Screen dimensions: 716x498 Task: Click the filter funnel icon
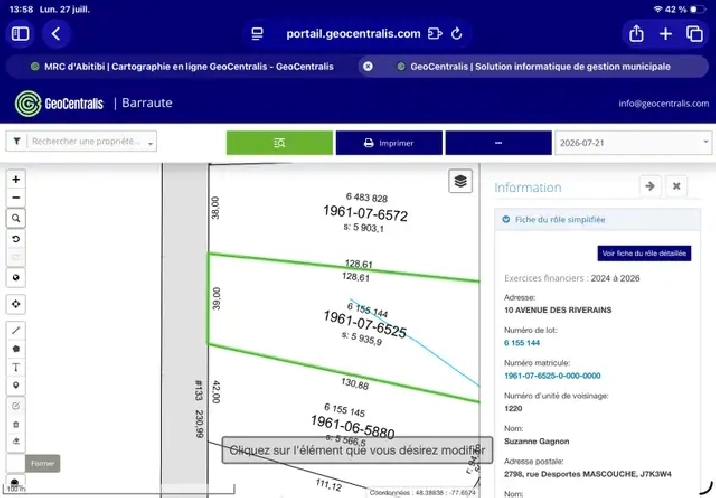(17, 141)
